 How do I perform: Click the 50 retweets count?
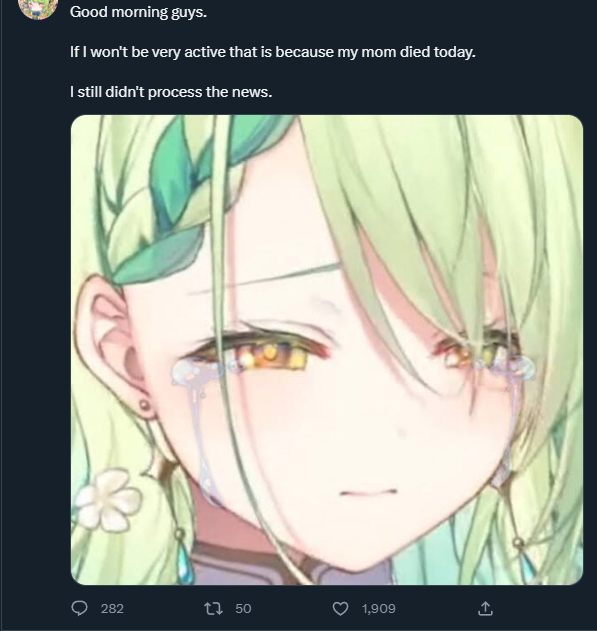(243, 608)
